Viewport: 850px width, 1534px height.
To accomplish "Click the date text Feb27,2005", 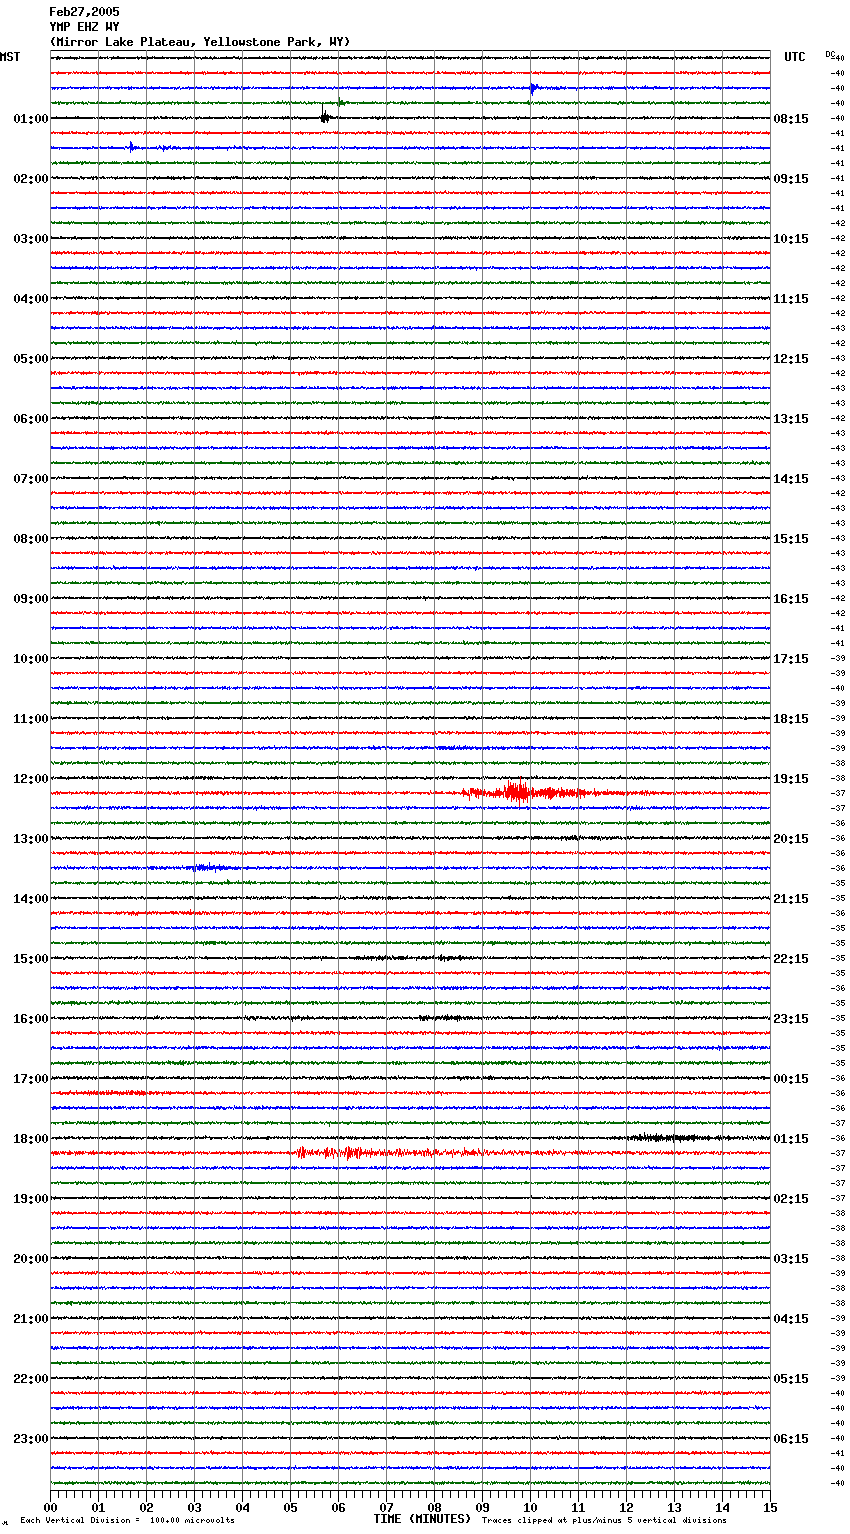I will [x=84, y=12].
